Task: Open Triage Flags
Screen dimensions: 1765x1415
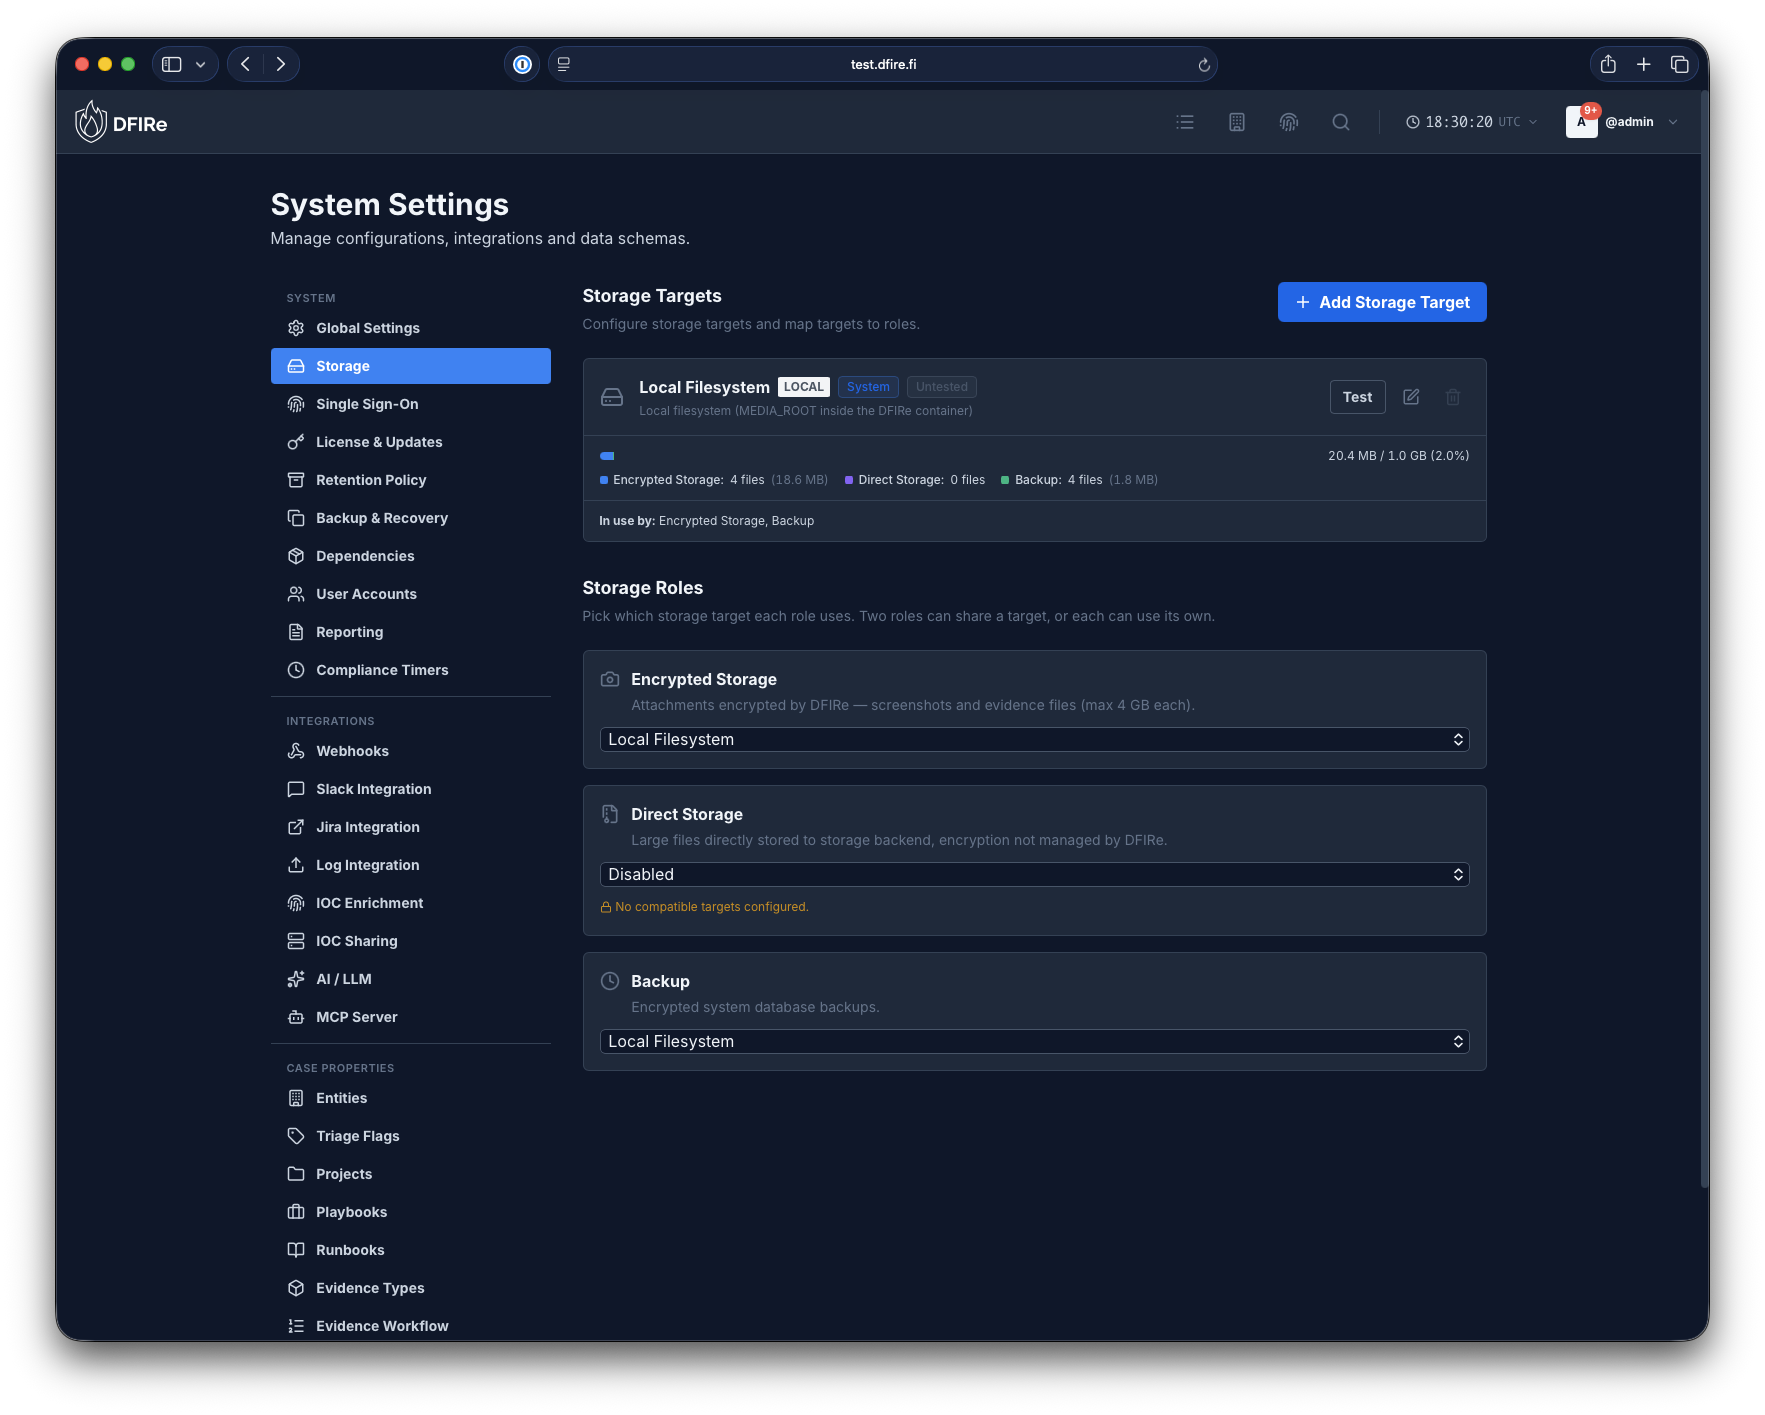Action: coord(410,1136)
